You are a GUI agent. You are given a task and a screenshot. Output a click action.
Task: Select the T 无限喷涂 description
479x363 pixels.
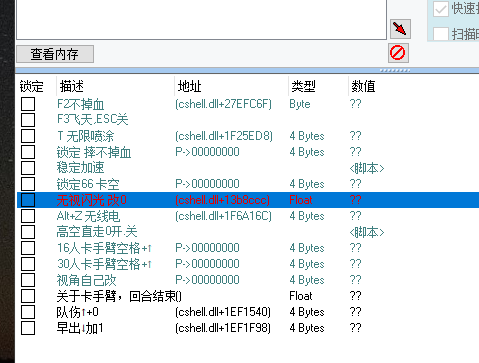point(85,136)
